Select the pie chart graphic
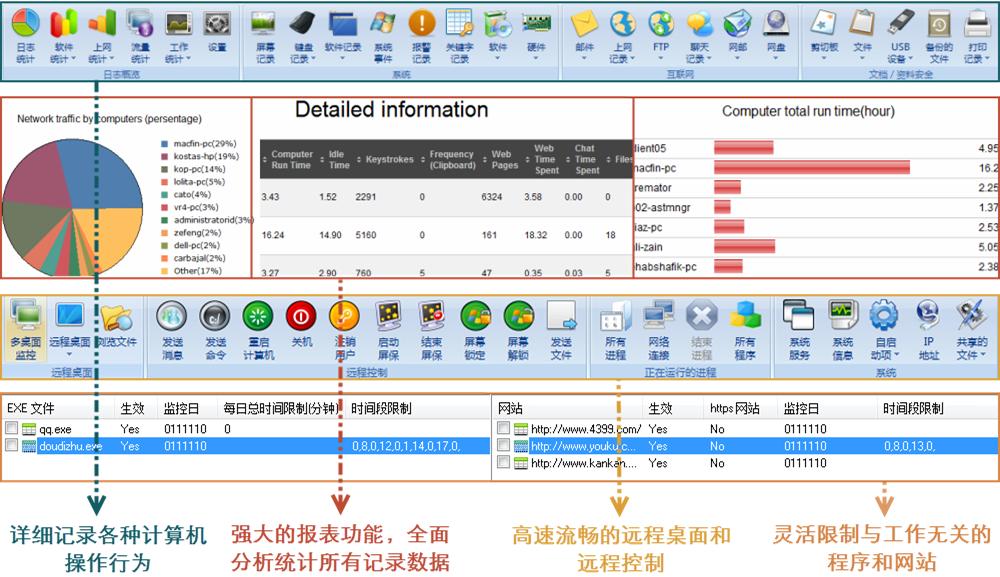The height and width of the screenshot is (577, 1000). coord(73,208)
